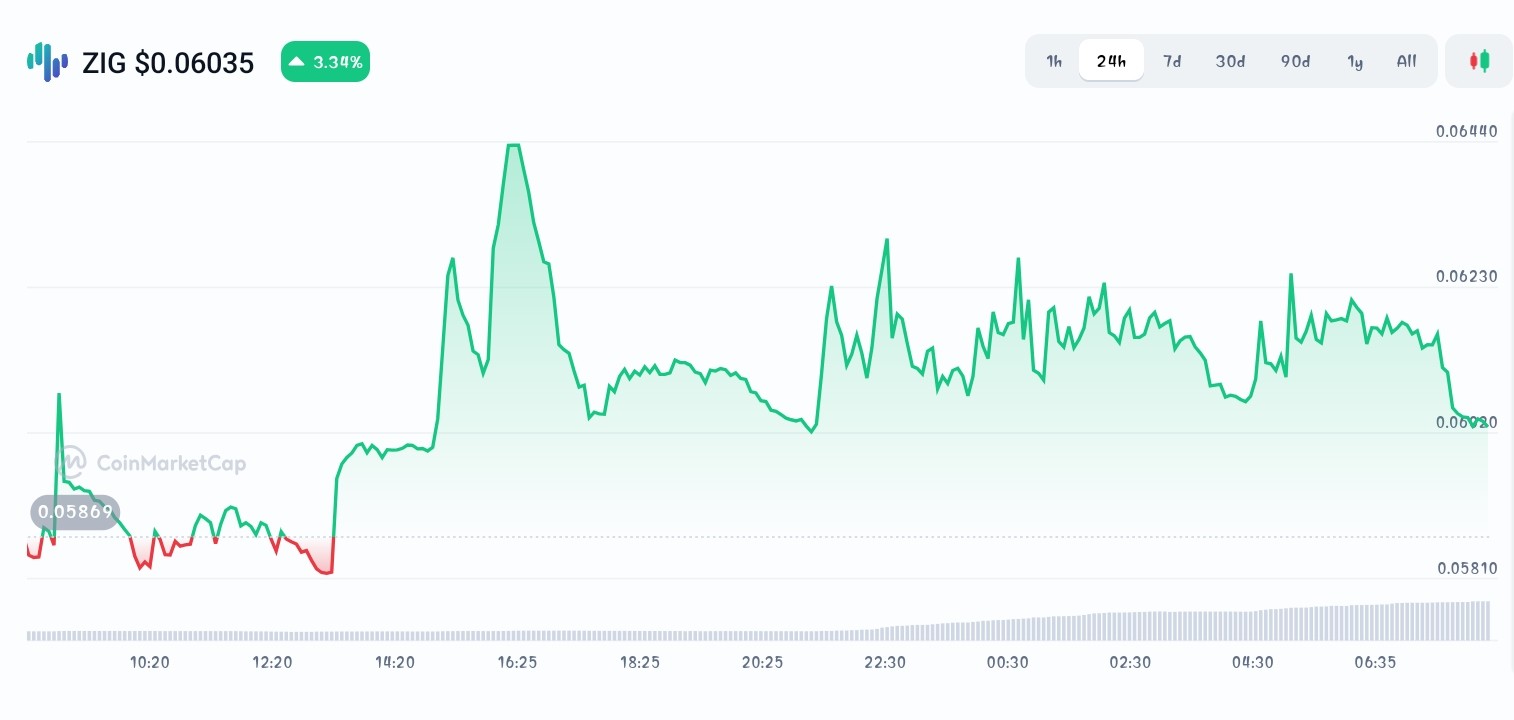Viewport: 1514px width, 720px height.
Task: Click the 14:20 time axis label
Action: [395, 662]
